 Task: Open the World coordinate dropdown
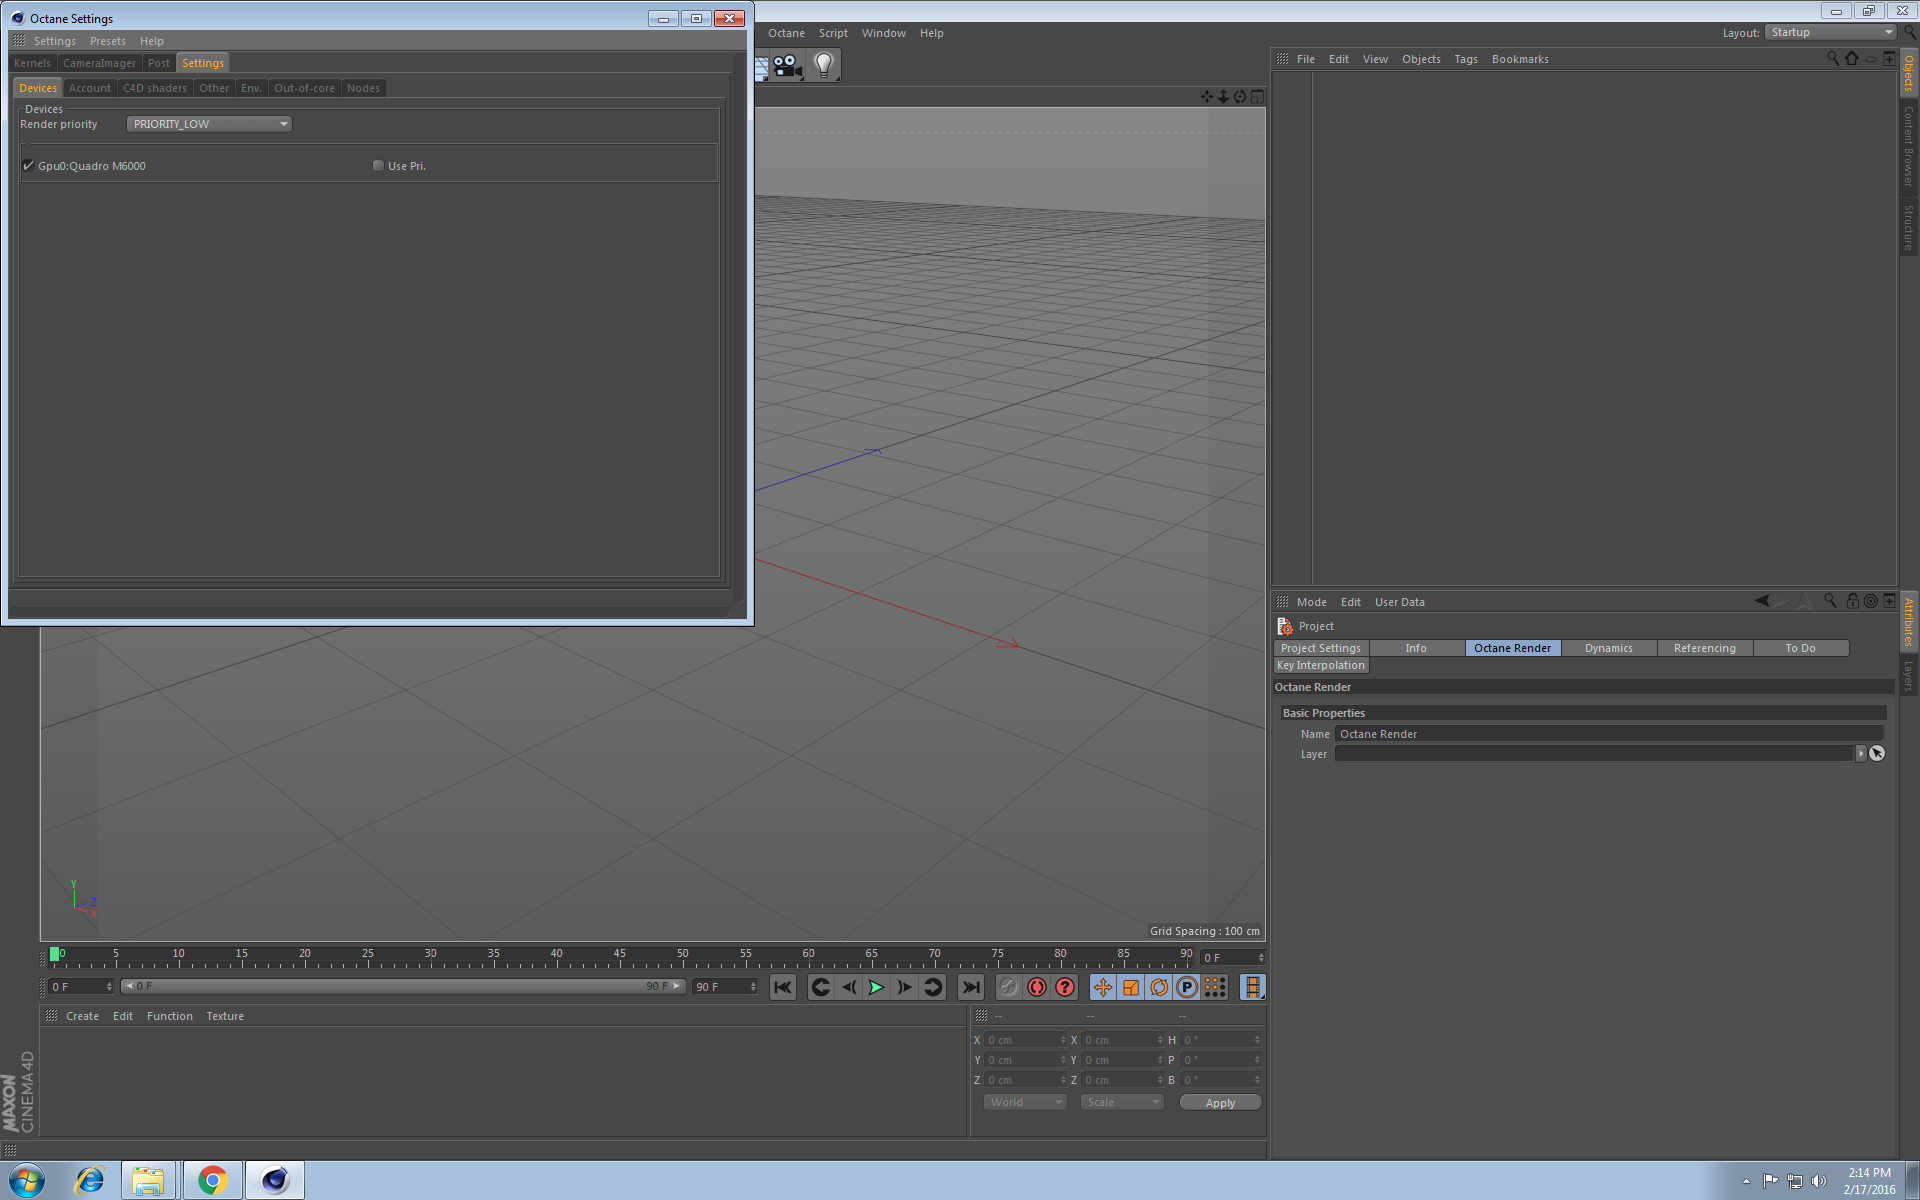point(1025,1102)
